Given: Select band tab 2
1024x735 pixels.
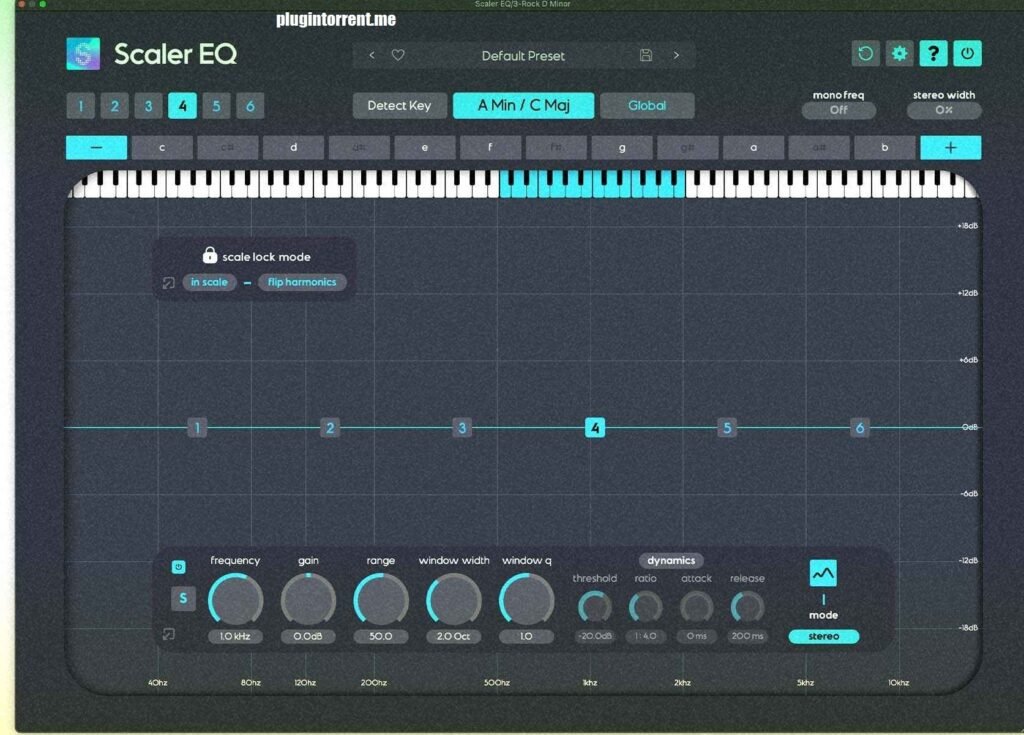Looking at the screenshot, I should (x=114, y=106).
